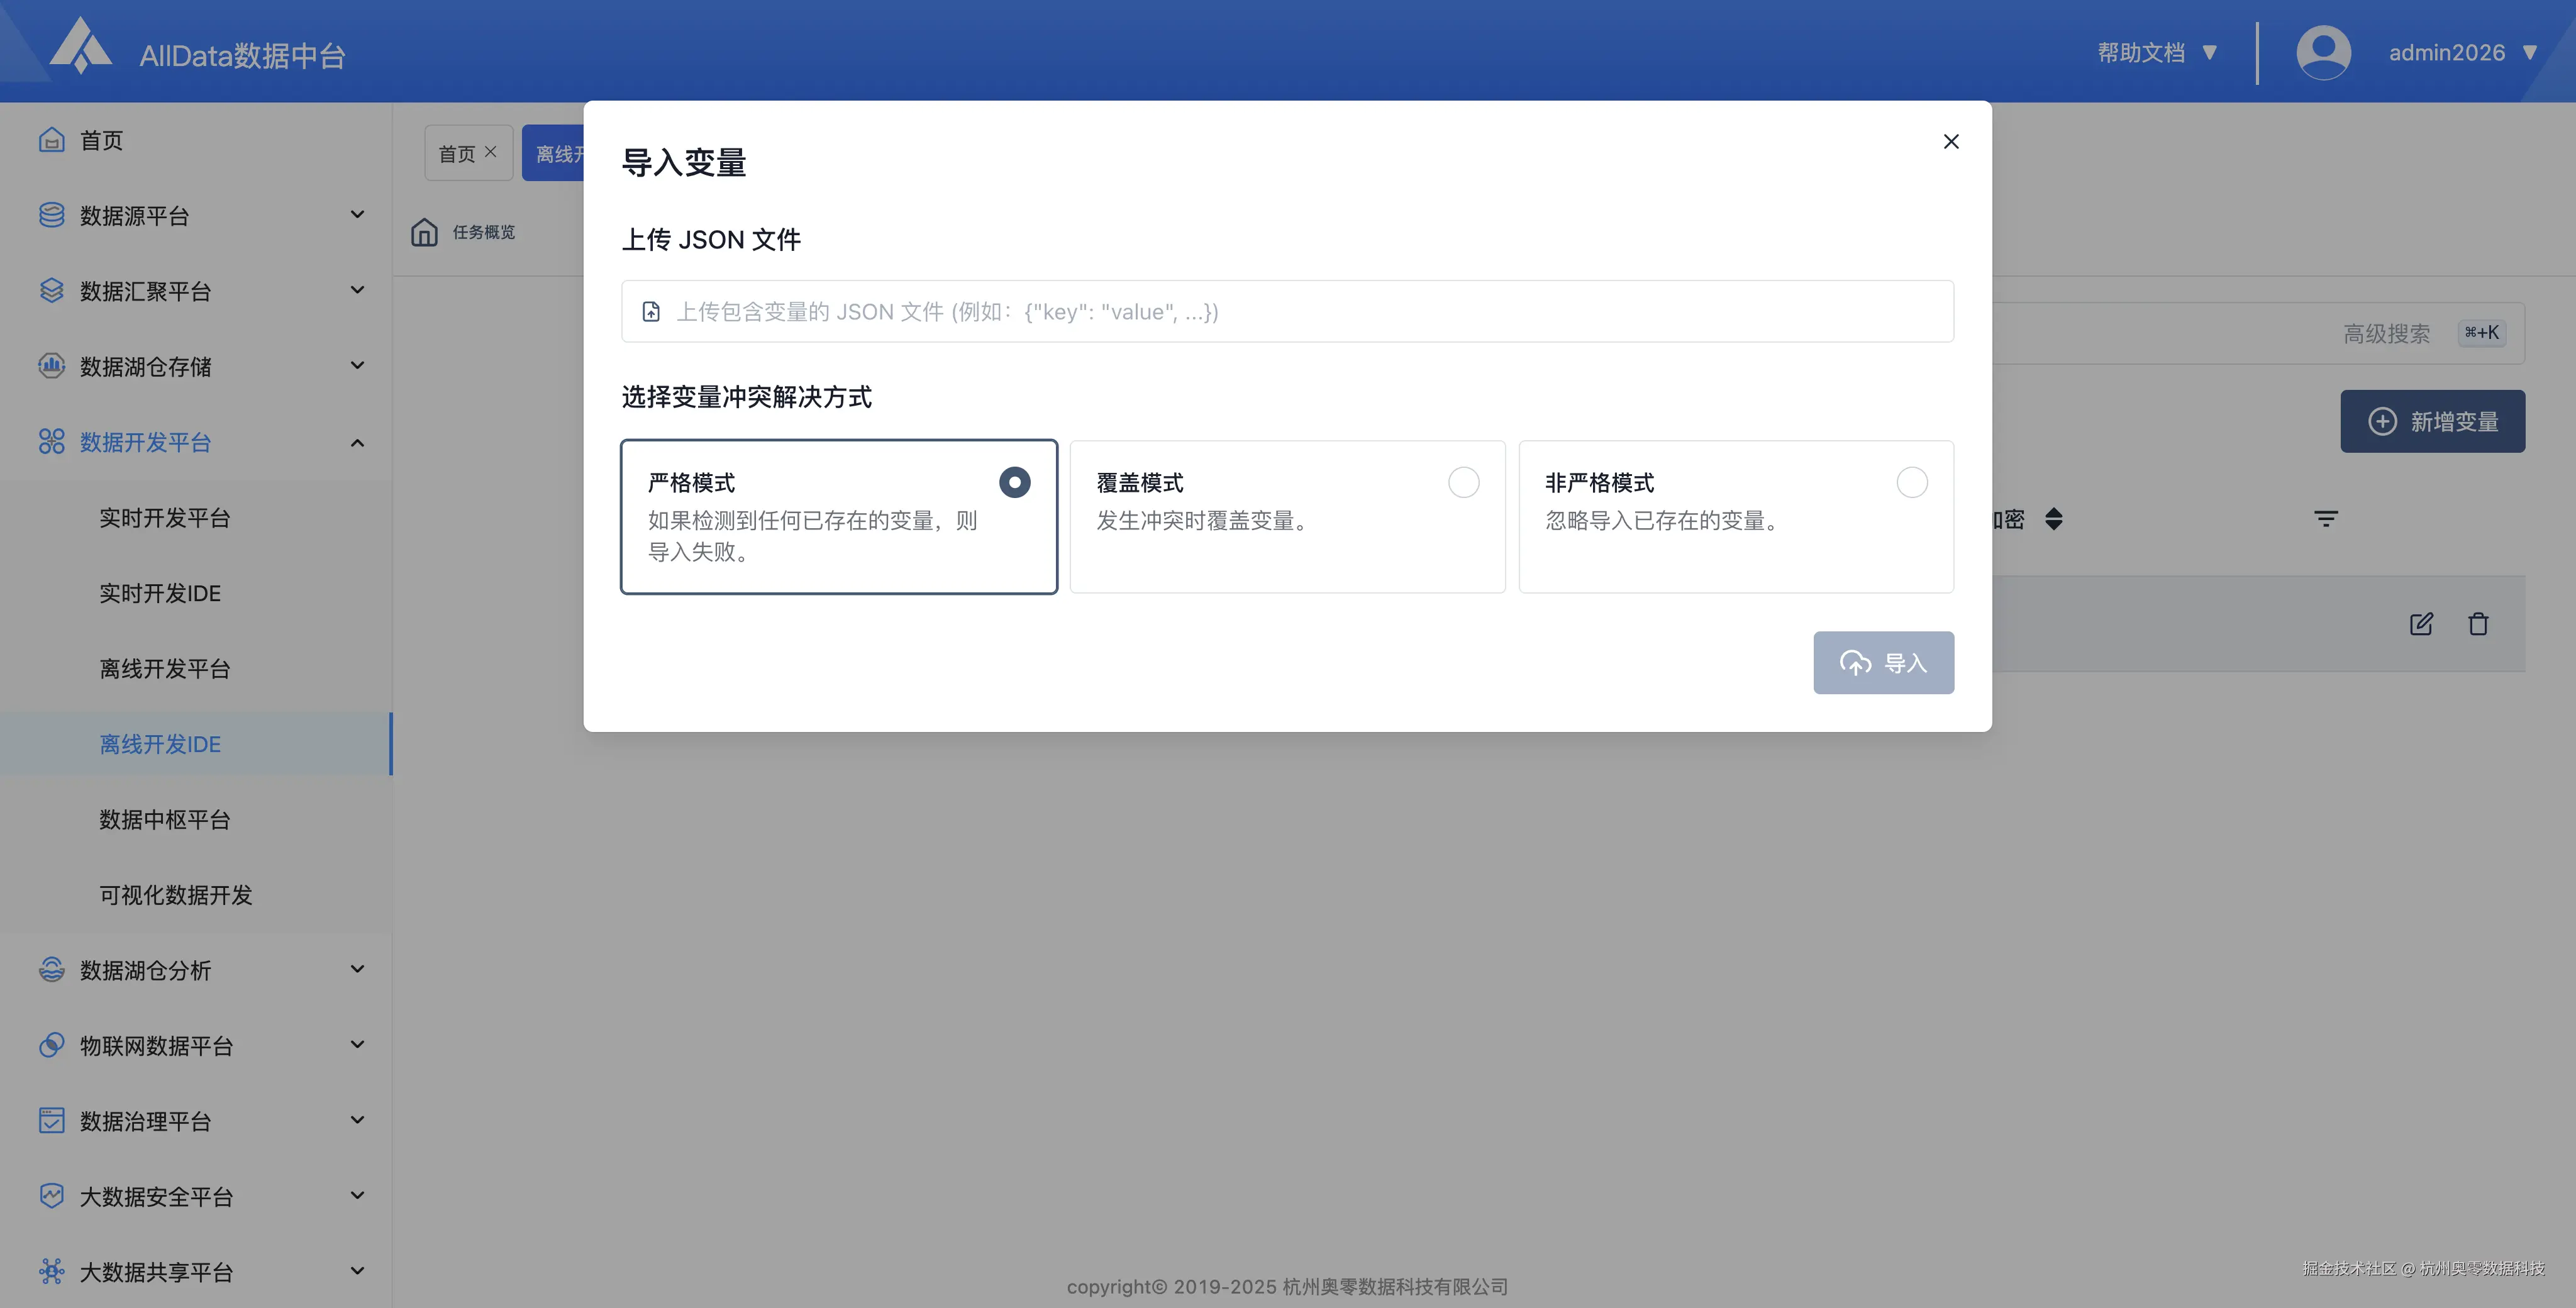The image size is (2576, 1308).
Task: Click the filter icon in table header
Action: pos(2325,518)
